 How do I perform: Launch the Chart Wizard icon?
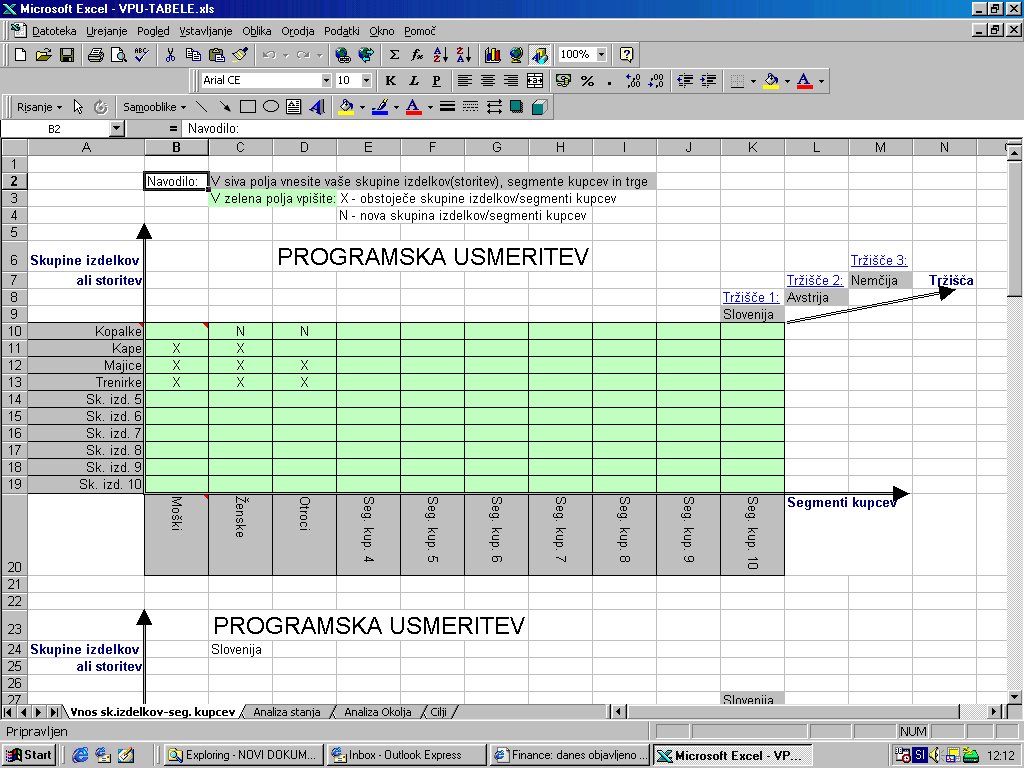(x=492, y=55)
